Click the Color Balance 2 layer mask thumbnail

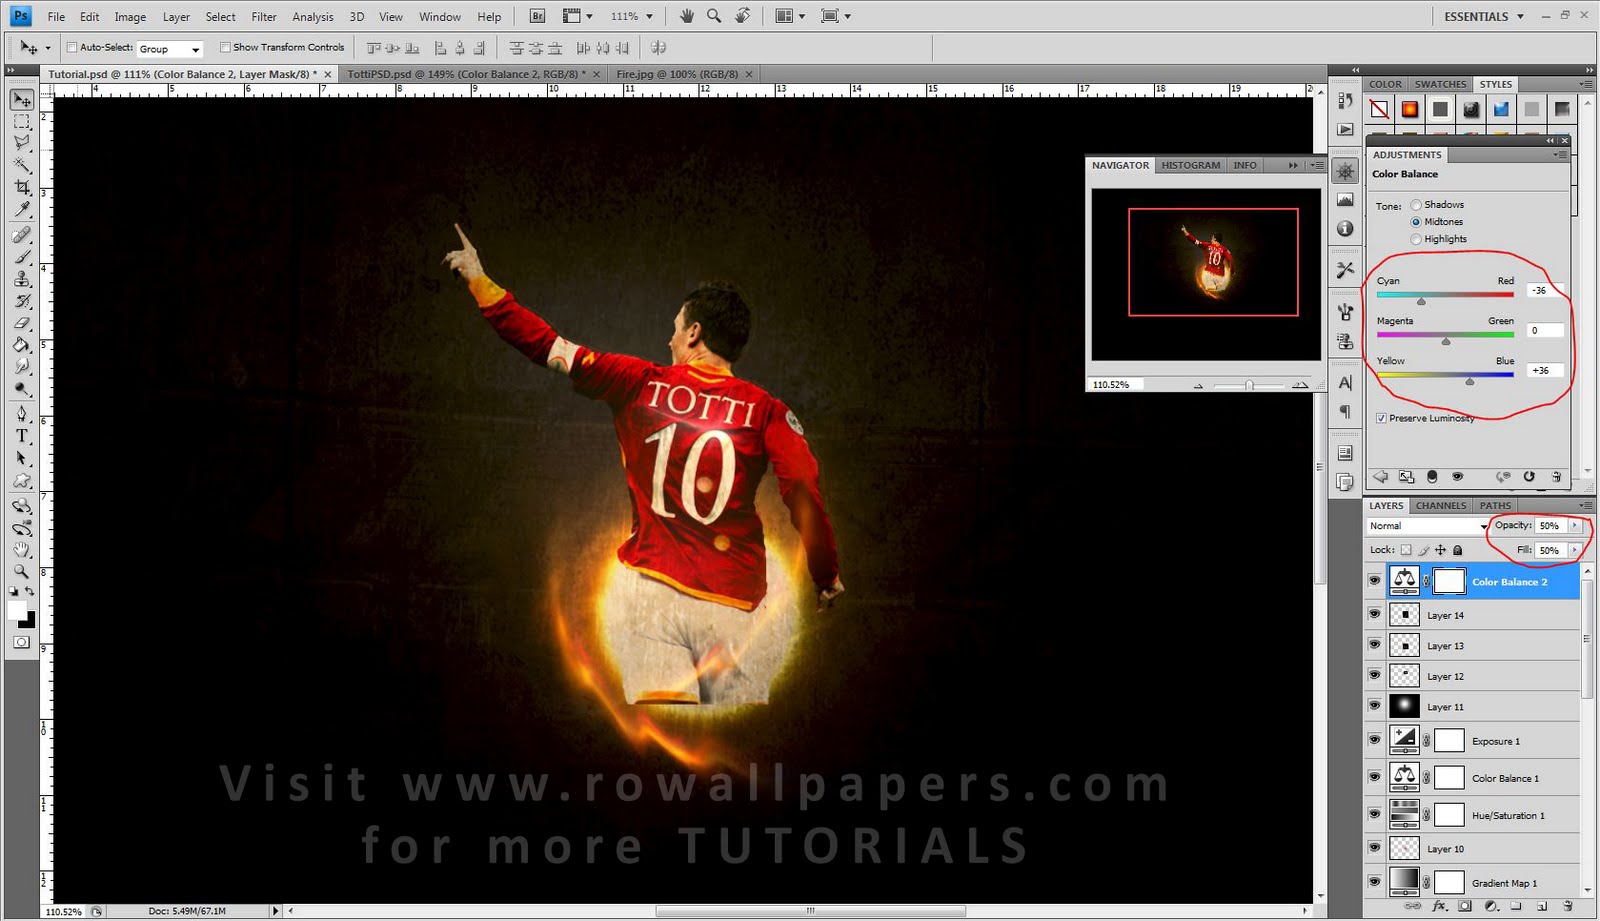coord(1449,581)
